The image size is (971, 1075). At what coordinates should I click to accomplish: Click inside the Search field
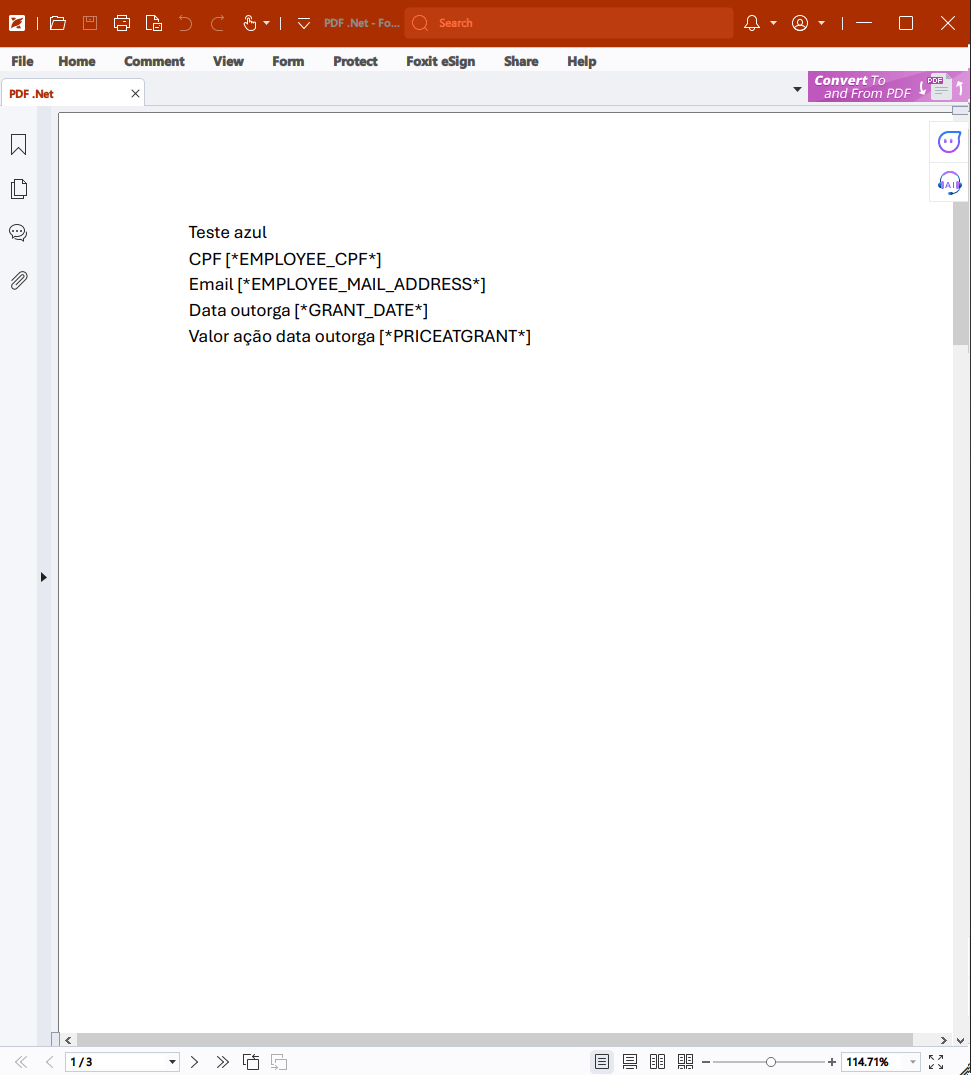(x=568, y=22)
